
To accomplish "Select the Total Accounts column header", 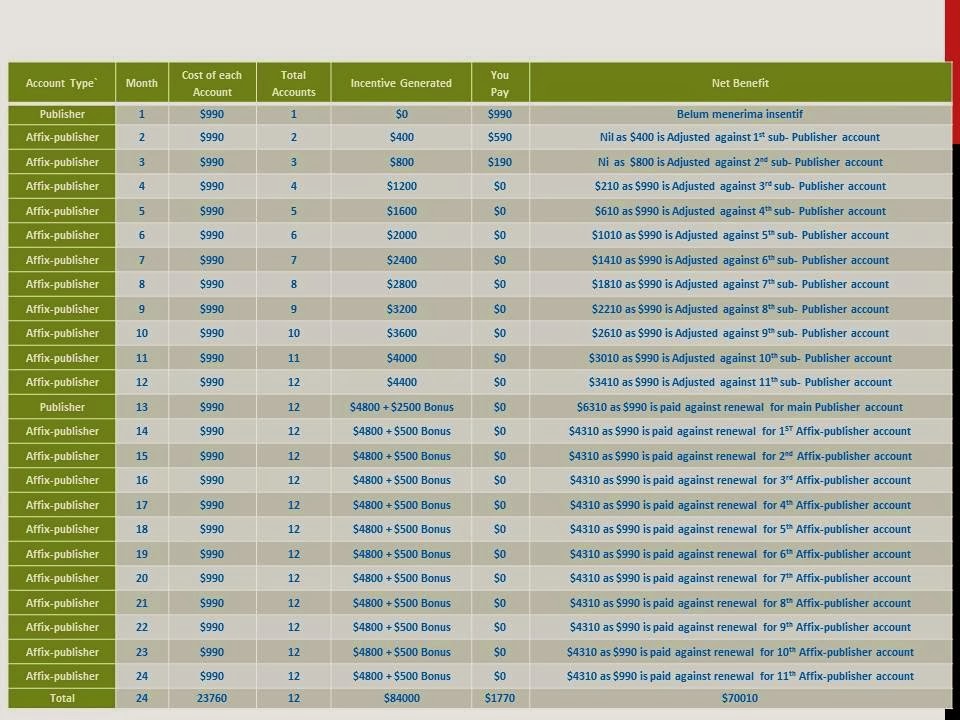I will click(293, 83).
